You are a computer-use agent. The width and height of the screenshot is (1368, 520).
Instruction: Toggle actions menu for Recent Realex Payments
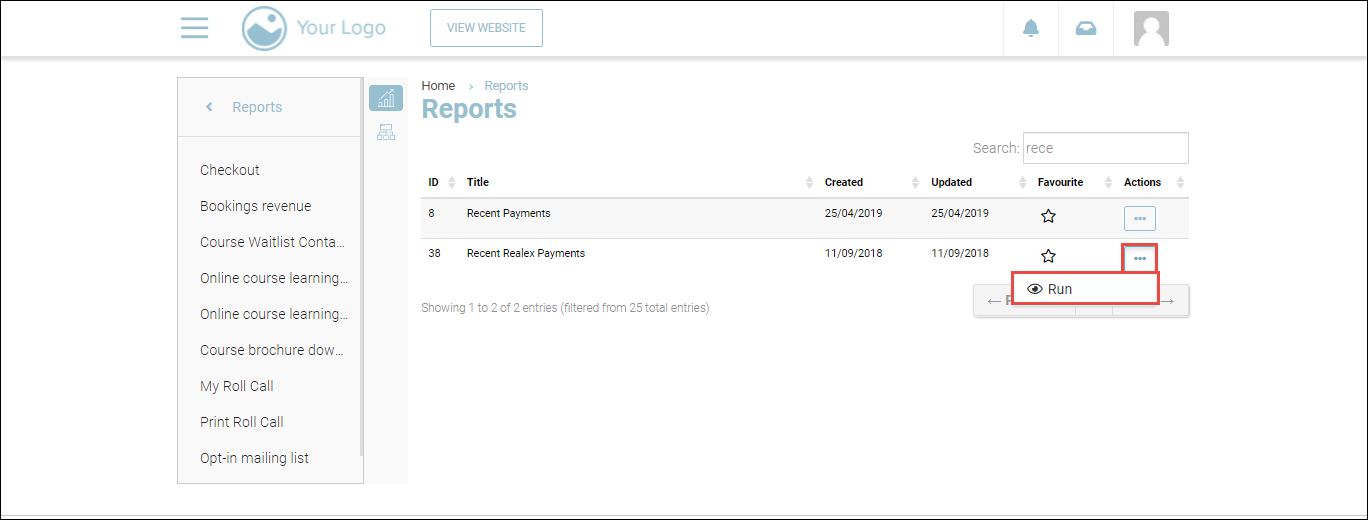coord(1139,258)
